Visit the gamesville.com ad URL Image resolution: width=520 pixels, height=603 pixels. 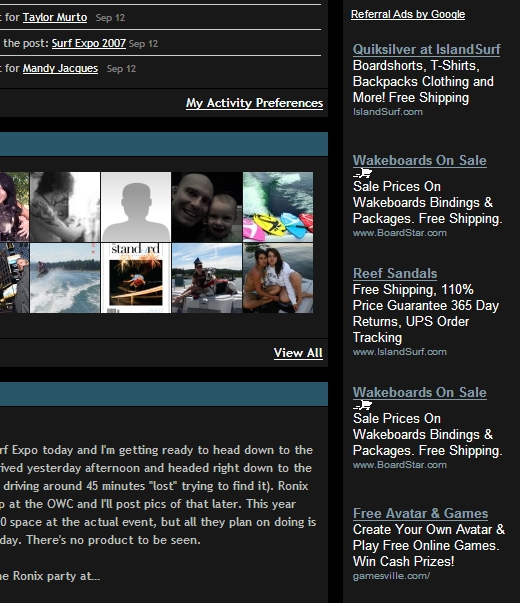click(391, 576)
